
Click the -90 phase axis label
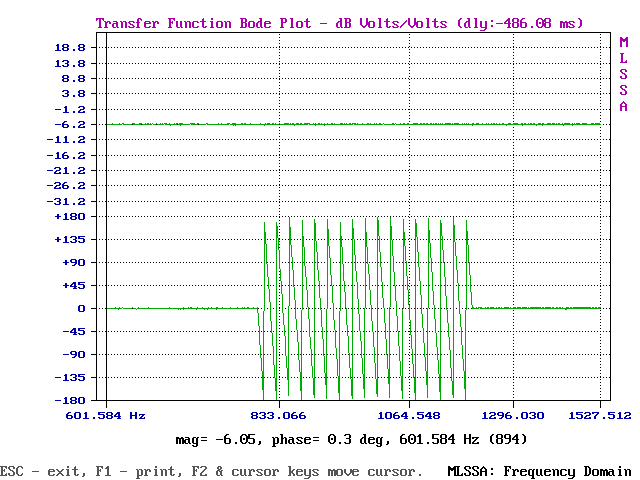(x=73, y=354)
